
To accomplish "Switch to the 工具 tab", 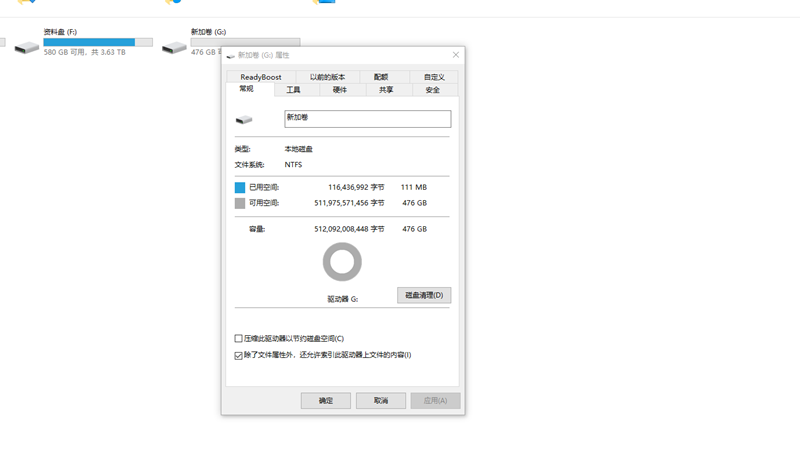I will [293, 90].
